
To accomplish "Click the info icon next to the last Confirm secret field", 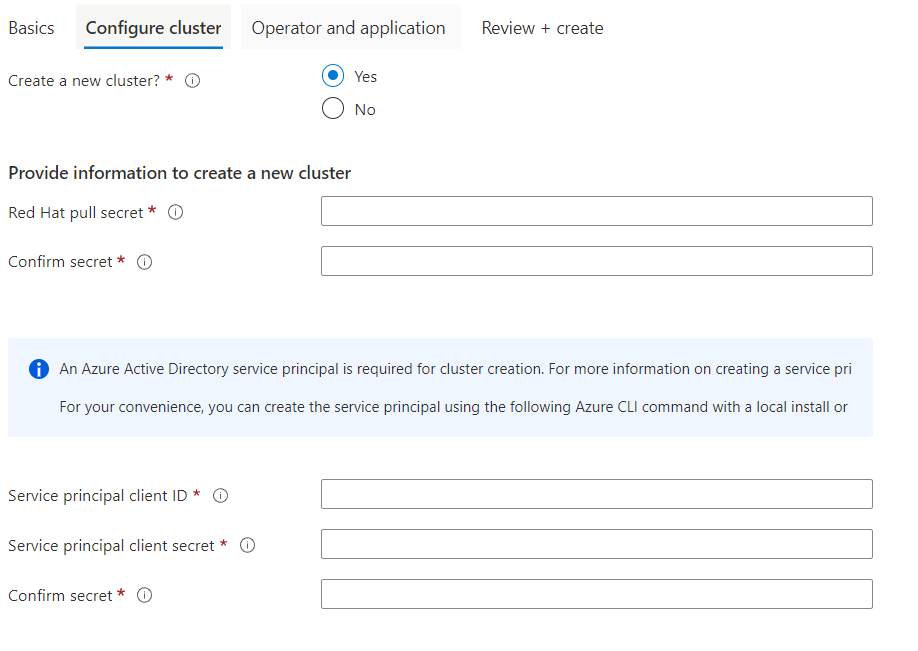I will [144, 595].
